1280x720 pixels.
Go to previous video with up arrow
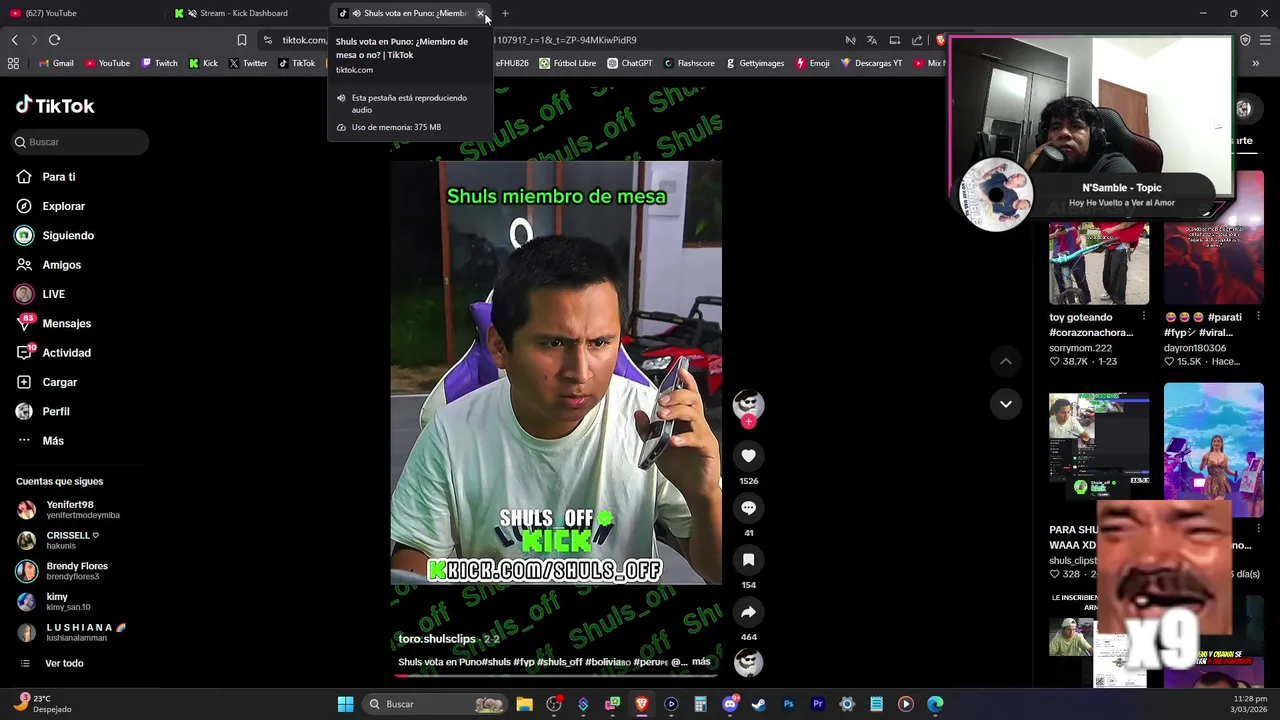[1006, 361]
